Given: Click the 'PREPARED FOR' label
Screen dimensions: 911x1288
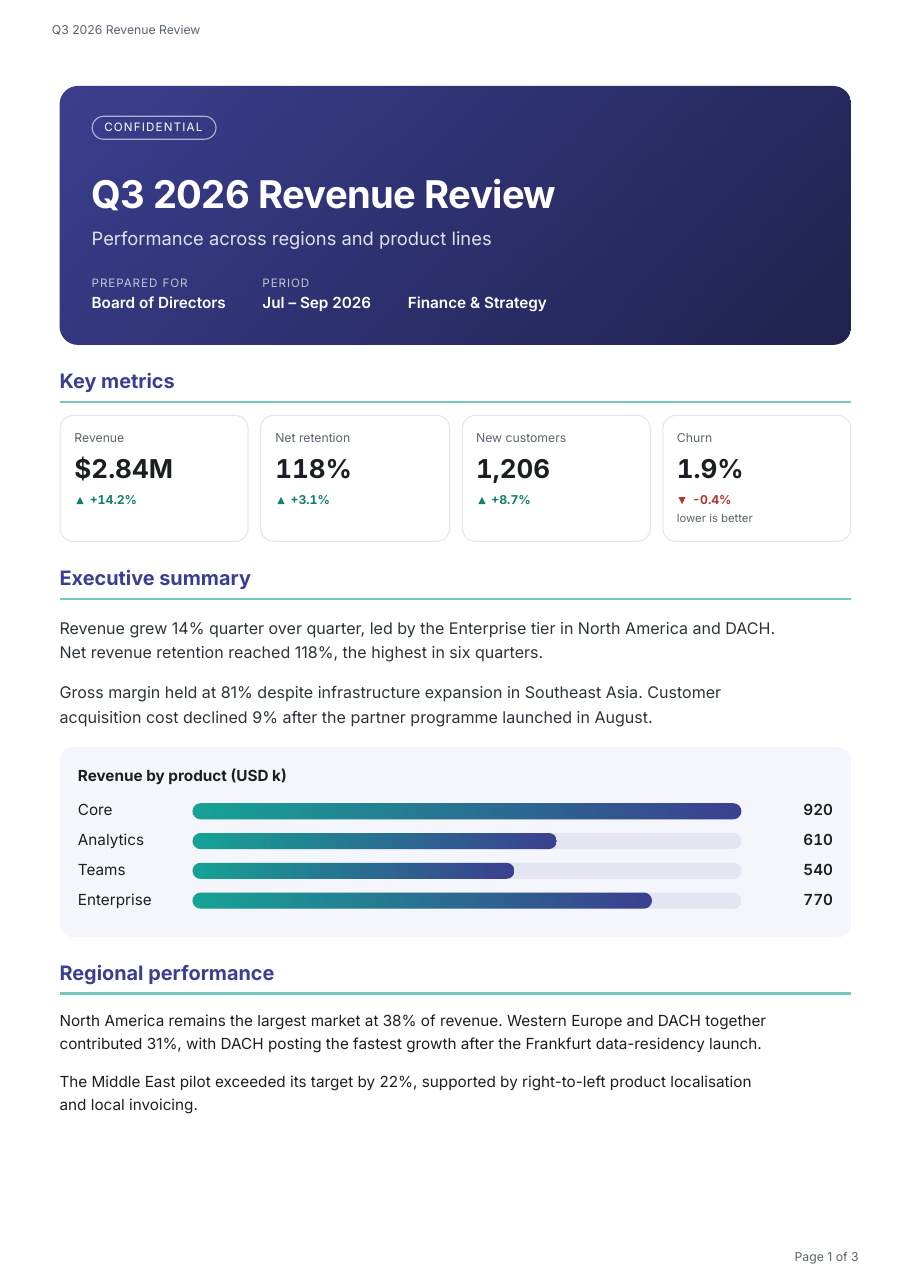Looking at the screenshot, I should 139,283.
